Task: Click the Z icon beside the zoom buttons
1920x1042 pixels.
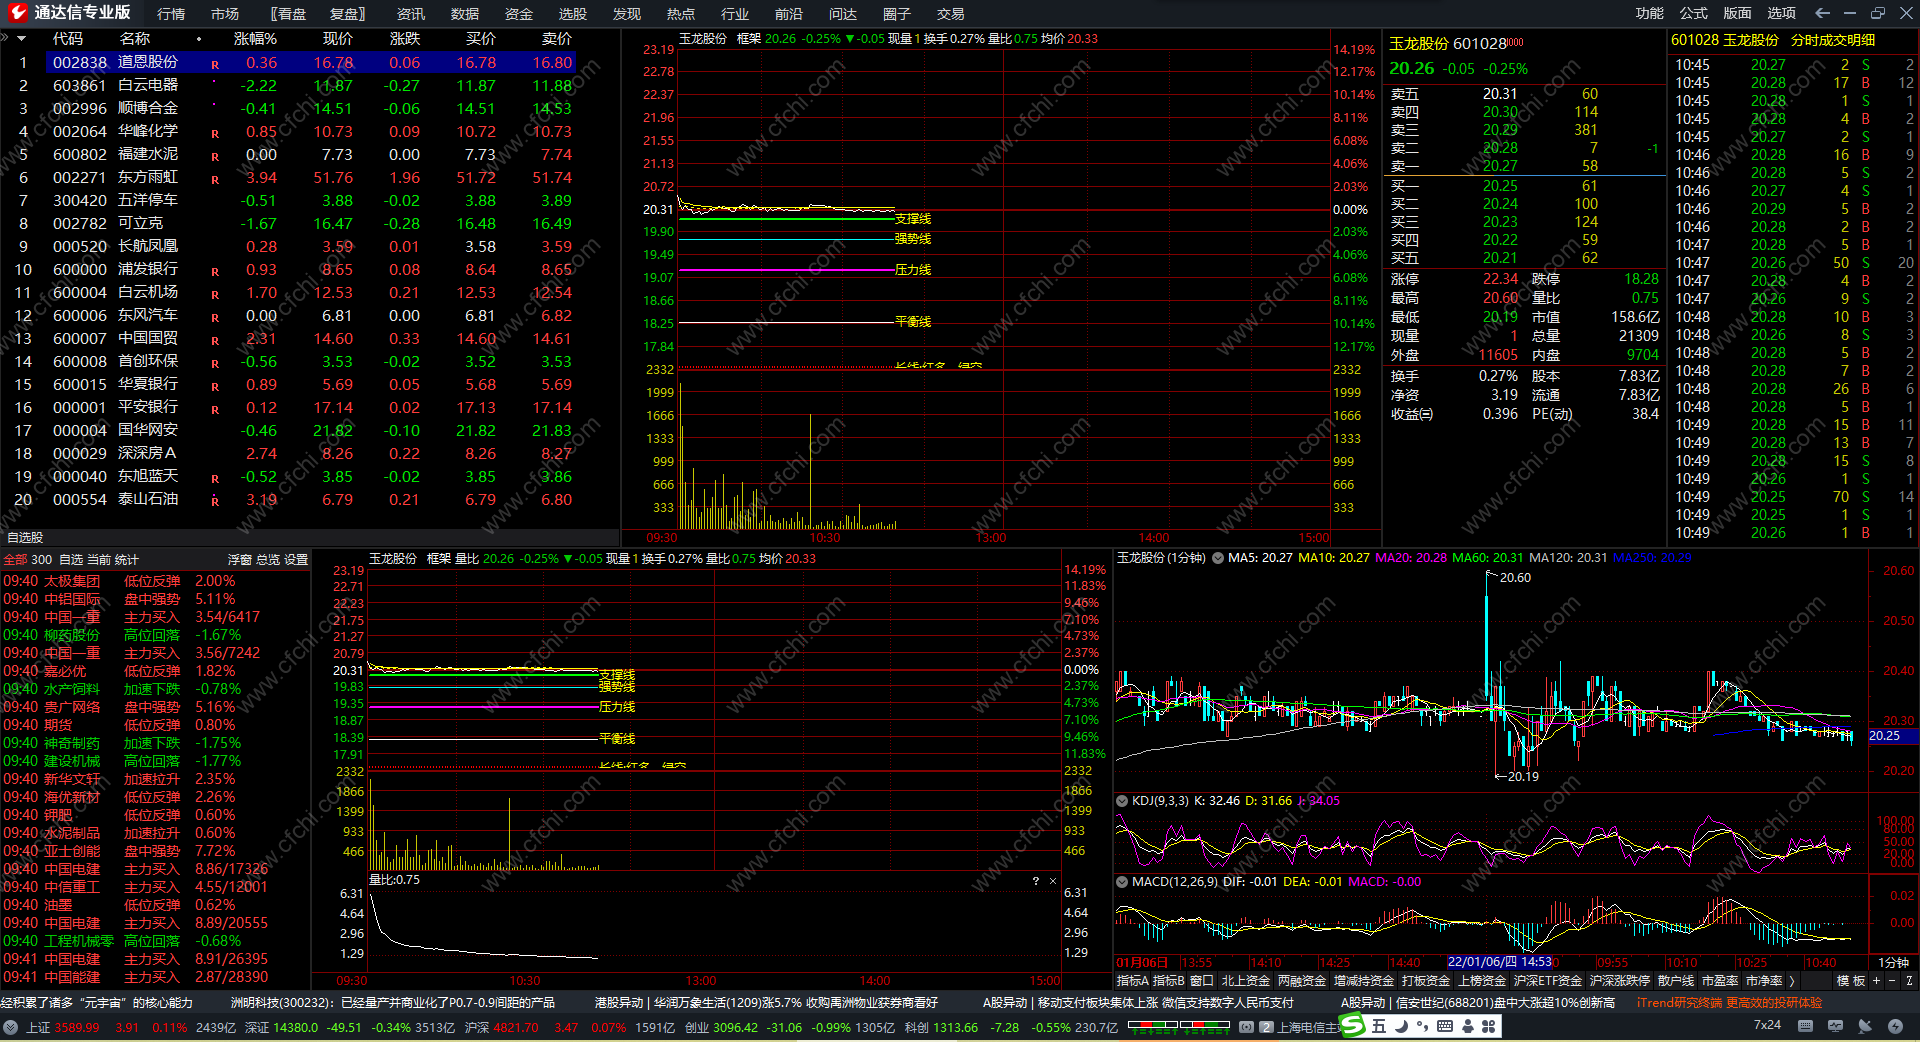Action: click(1909, 981)
